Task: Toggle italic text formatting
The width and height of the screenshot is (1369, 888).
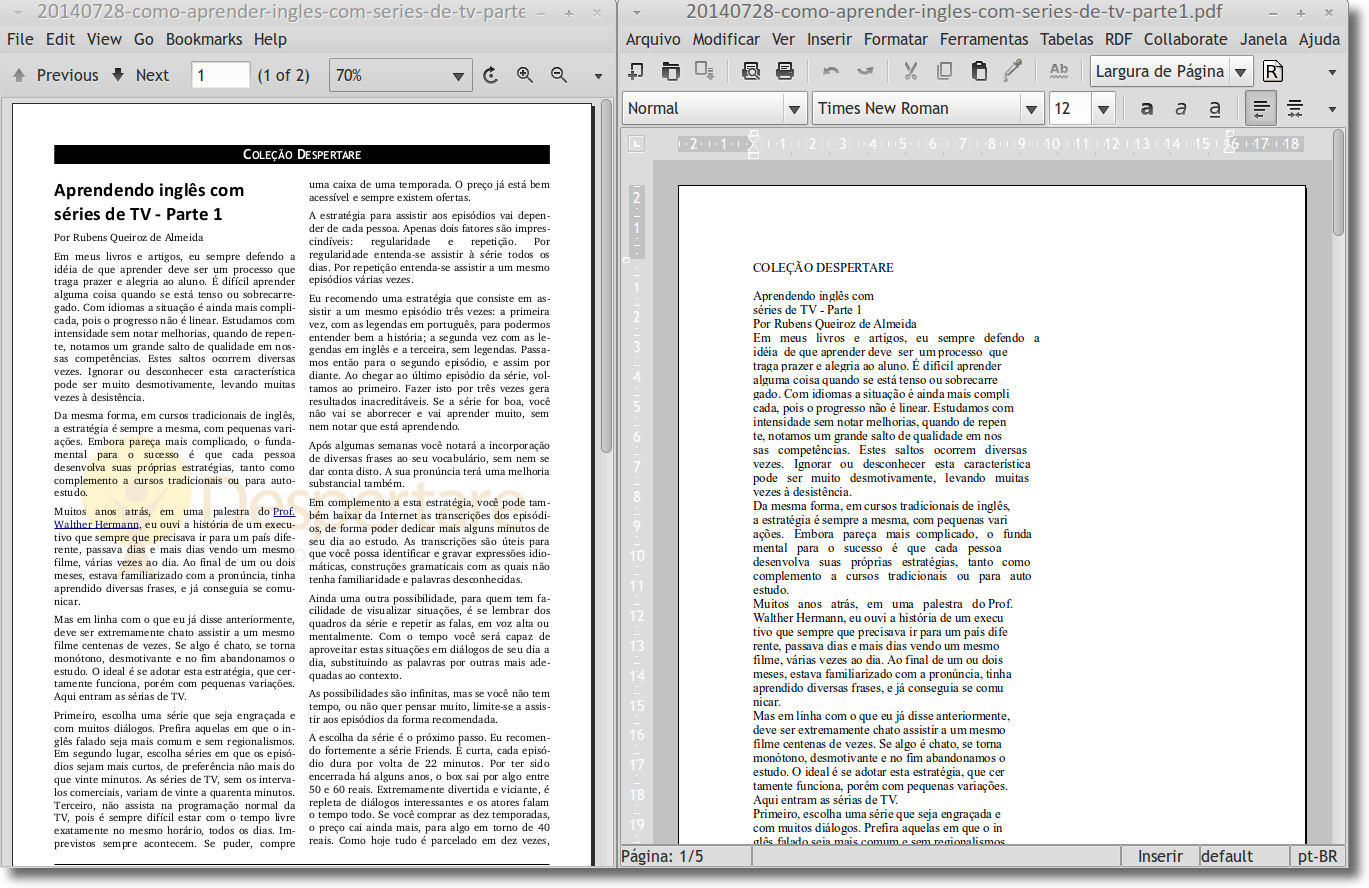Action: [x=1181, y=108]
